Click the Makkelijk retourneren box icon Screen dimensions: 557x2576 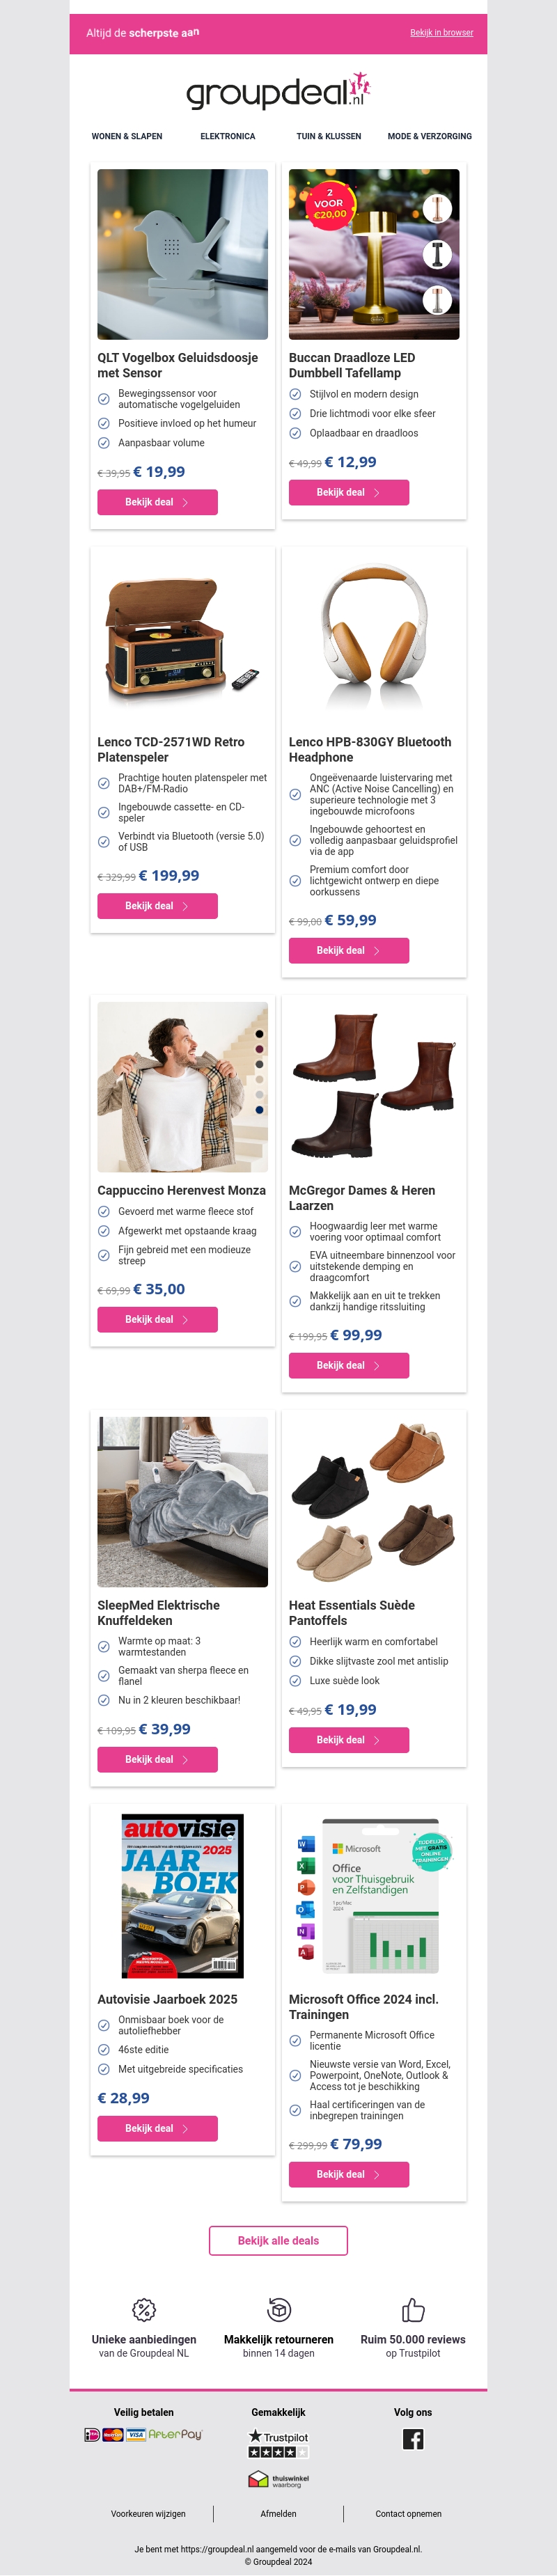(x=279, y=2310)
